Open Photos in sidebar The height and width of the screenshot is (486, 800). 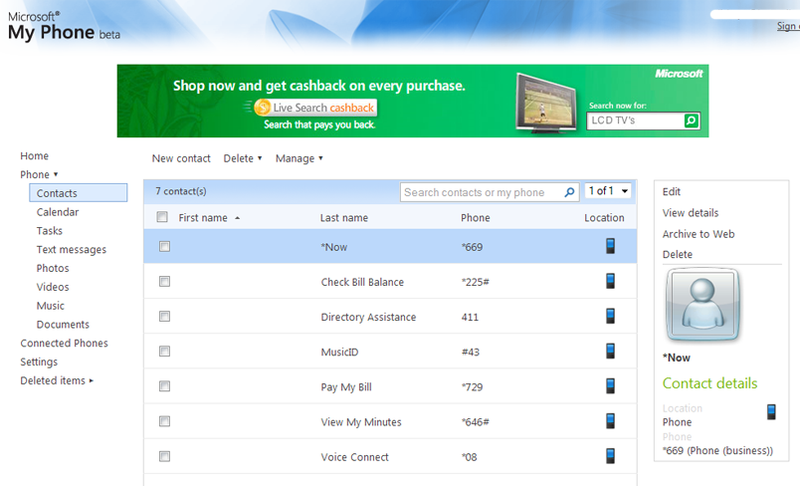tap(53, 268)
